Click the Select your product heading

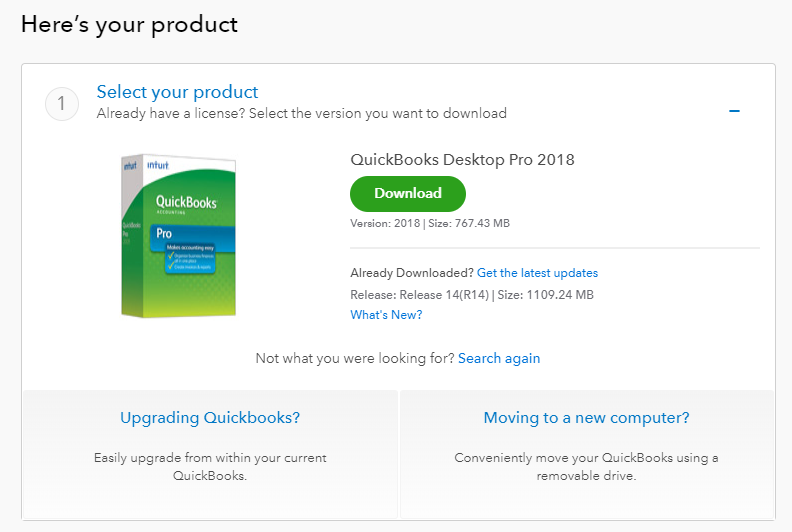pyautogui.click(x=177, y=92)
